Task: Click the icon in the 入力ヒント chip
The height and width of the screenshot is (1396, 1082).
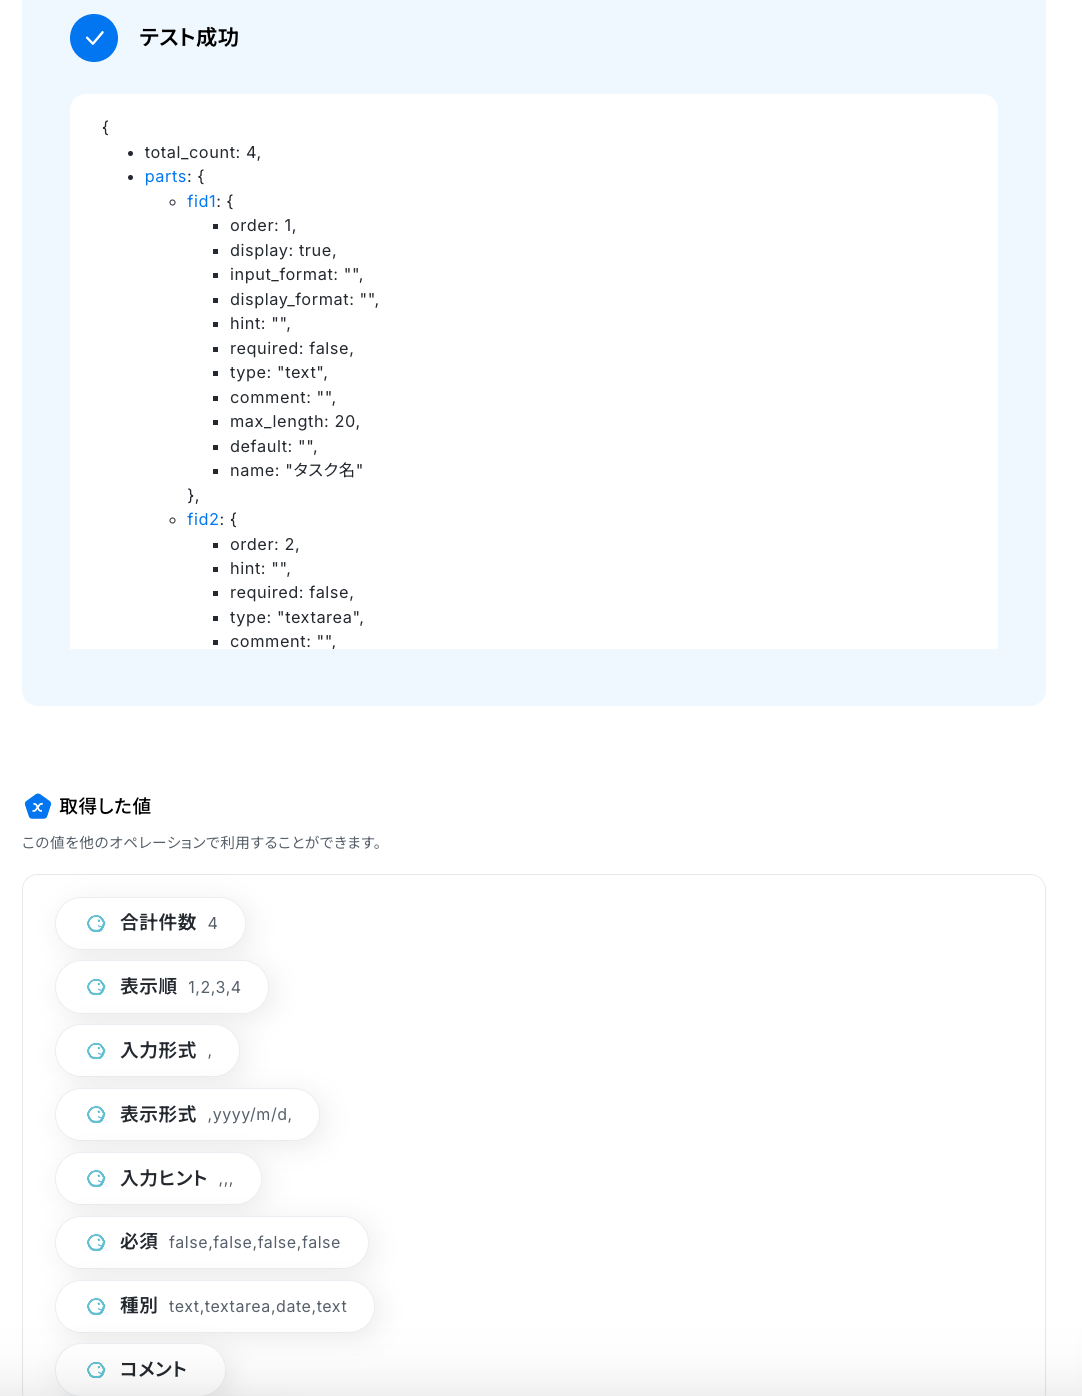Action: pyautogui.click(x=96, y=1179)
